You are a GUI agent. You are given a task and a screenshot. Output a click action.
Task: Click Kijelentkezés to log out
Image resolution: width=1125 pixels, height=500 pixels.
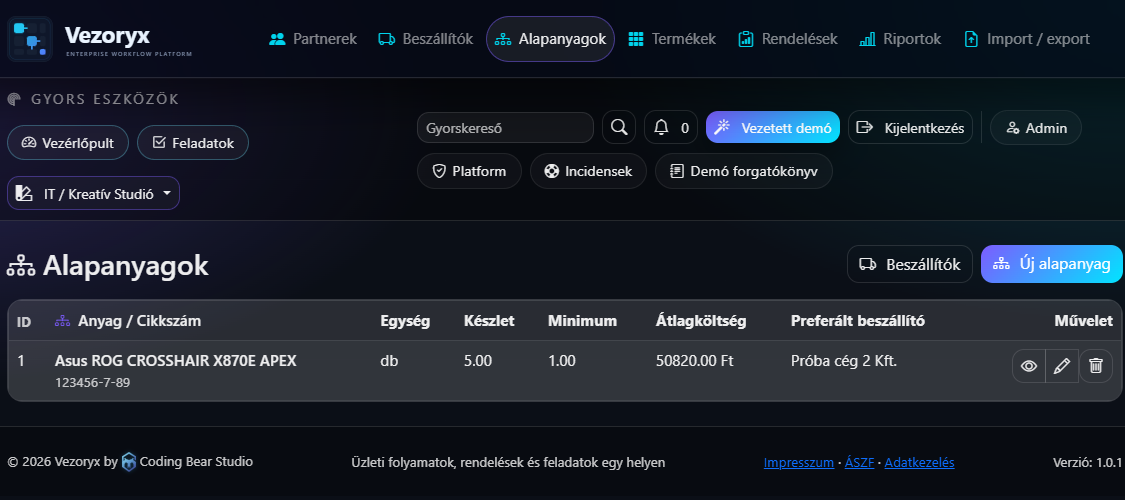pyautogui.click(x=911, y=127)
